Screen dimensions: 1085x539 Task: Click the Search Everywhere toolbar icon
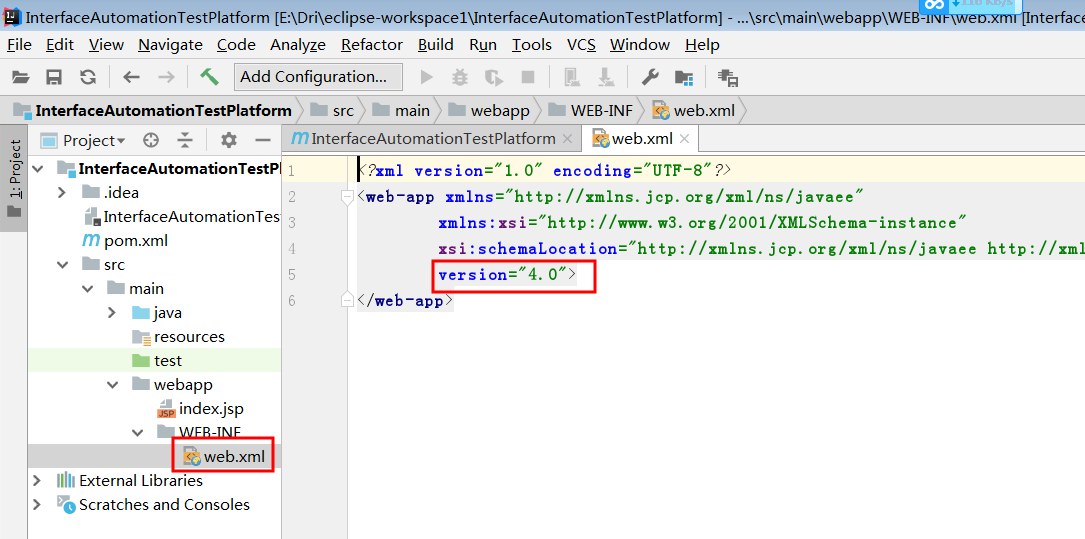pyautogui.click(x=728, y=77)
